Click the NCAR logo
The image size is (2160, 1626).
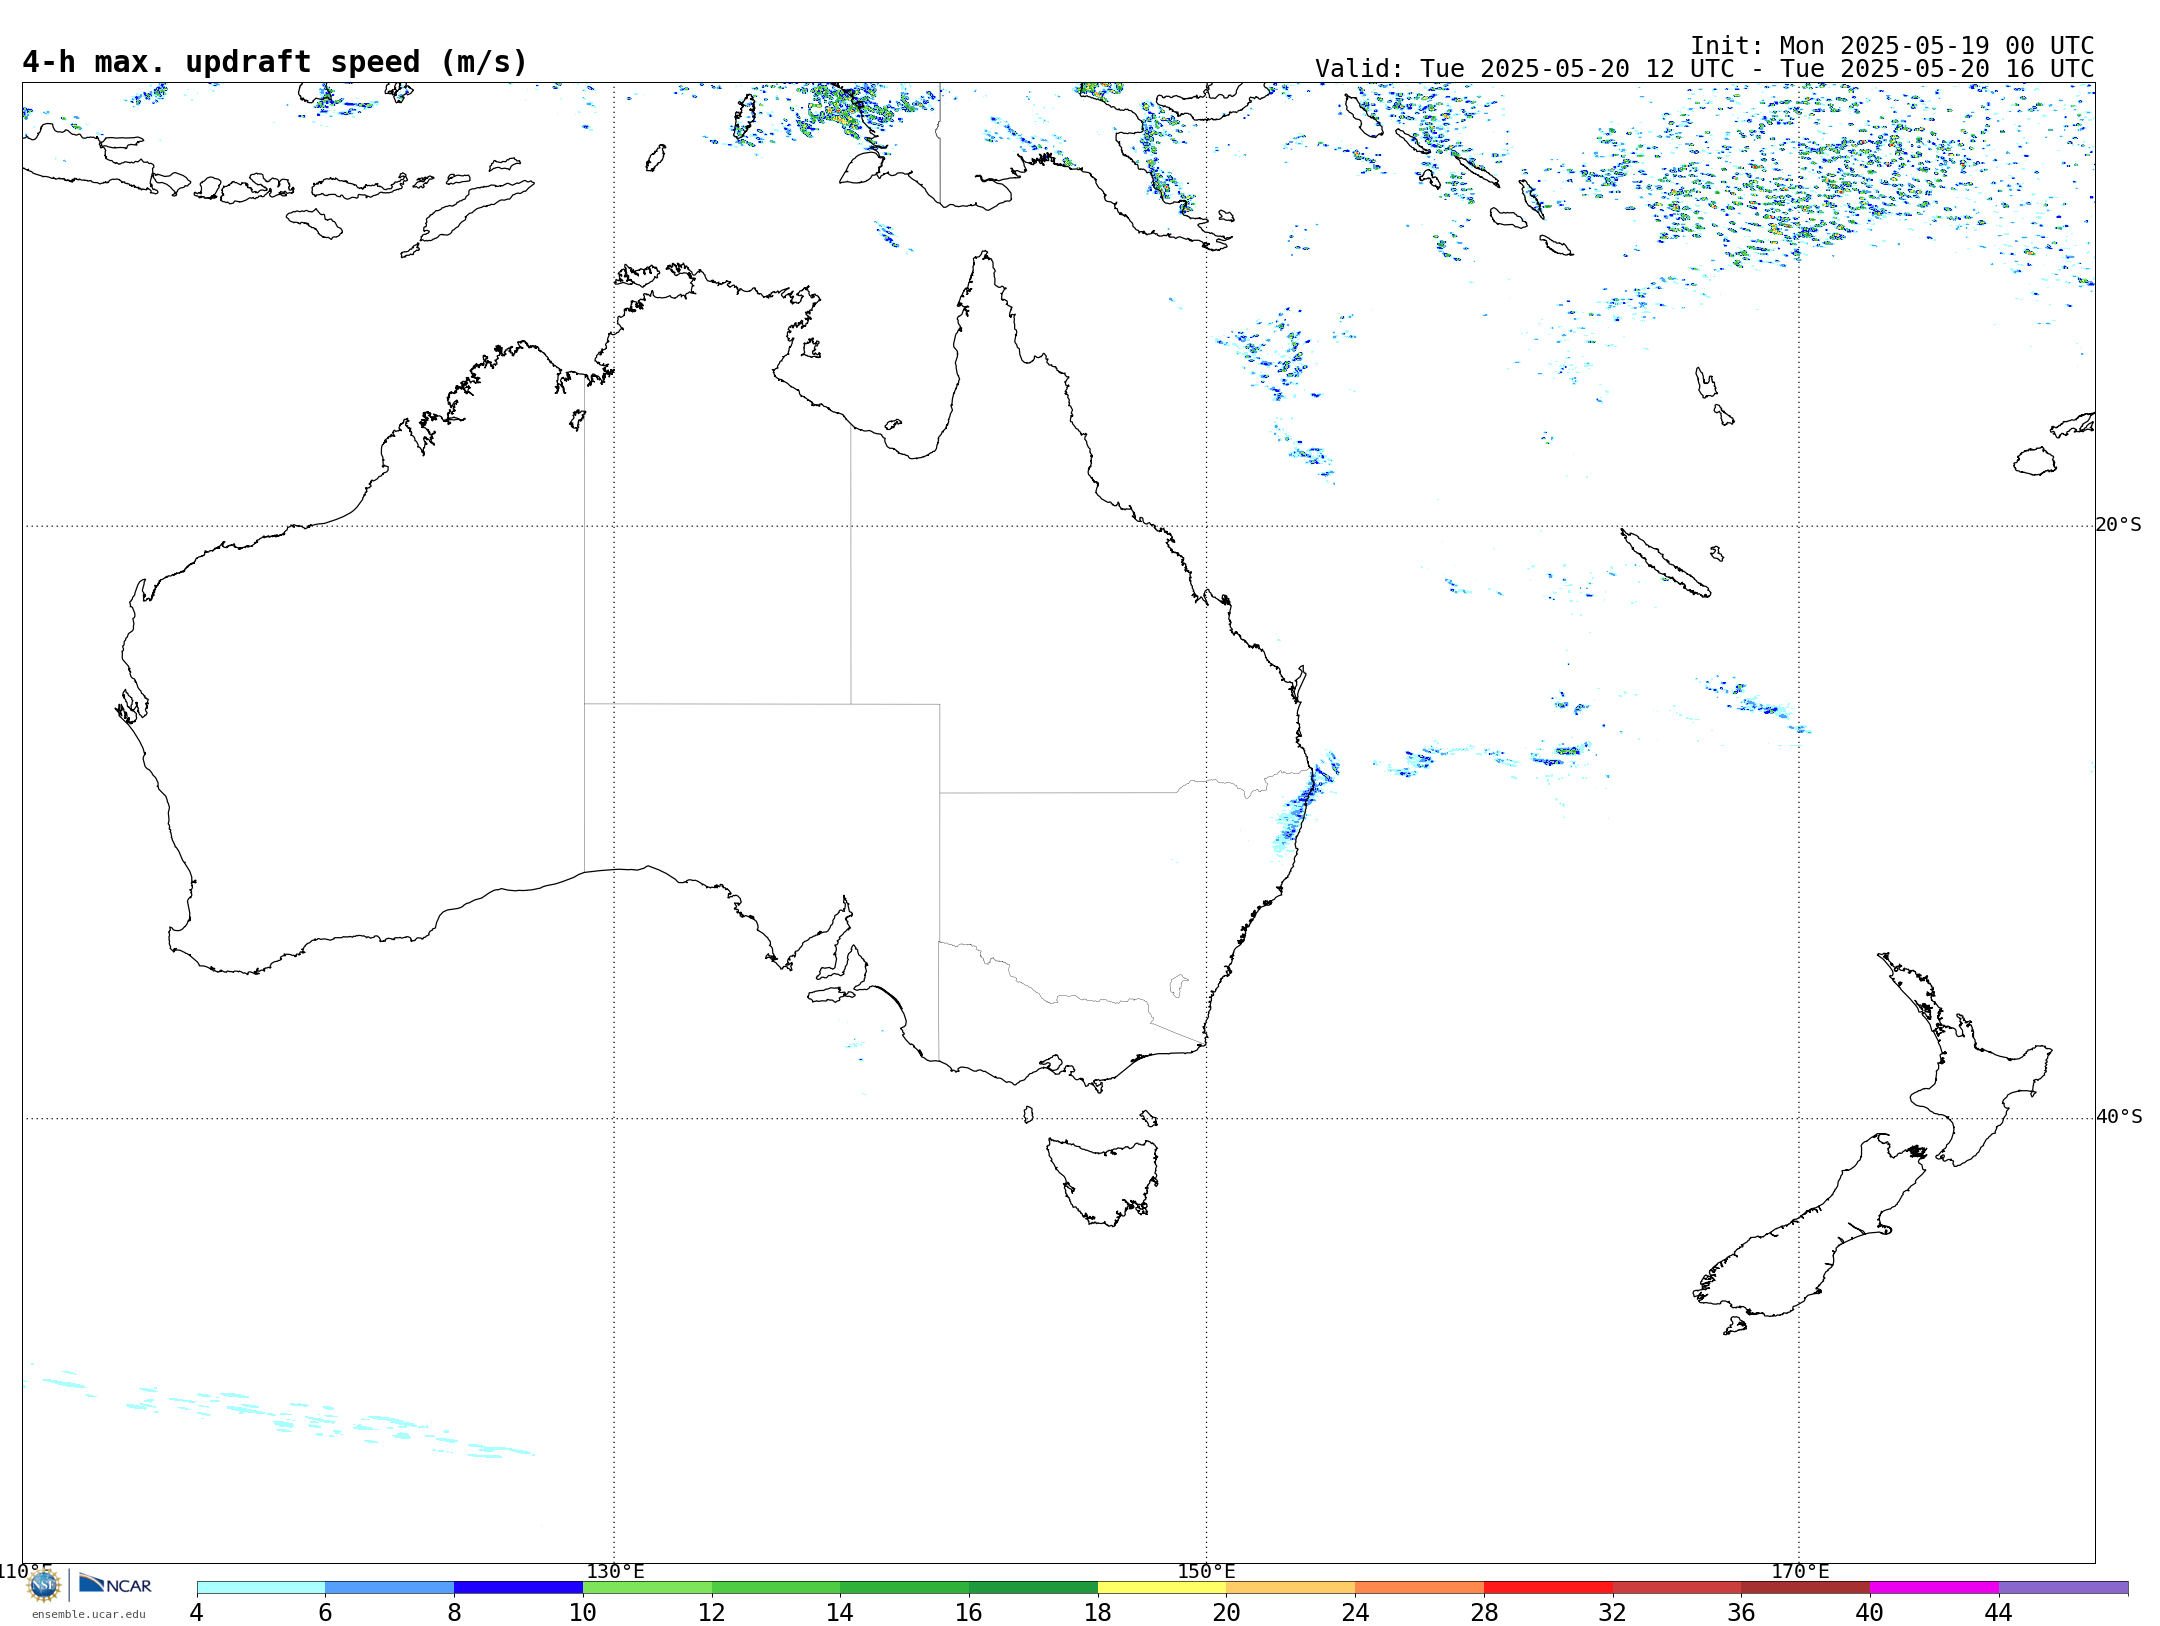coord(115,1584)
